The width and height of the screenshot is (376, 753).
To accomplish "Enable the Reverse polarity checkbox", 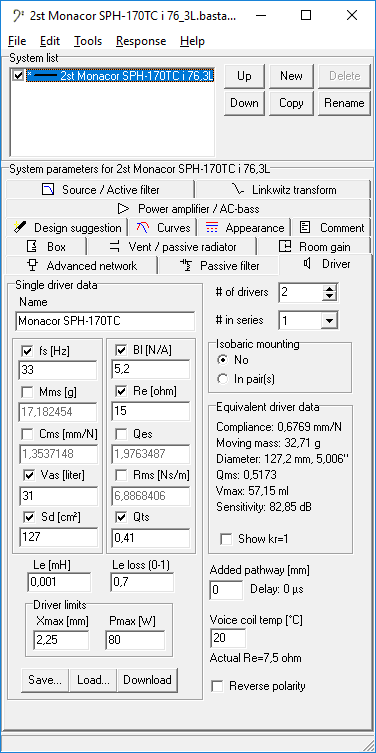I will 218,686.
